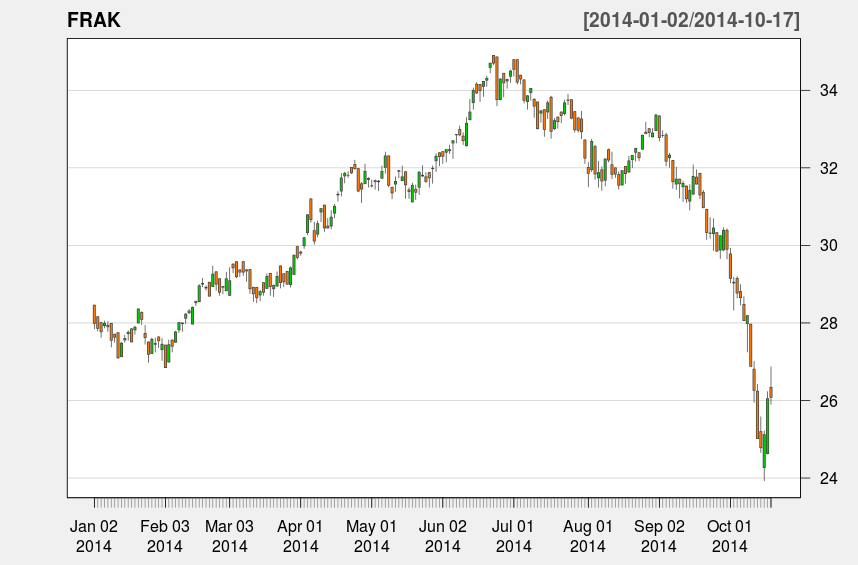Click the Oct 01 2014 date label

729,536
